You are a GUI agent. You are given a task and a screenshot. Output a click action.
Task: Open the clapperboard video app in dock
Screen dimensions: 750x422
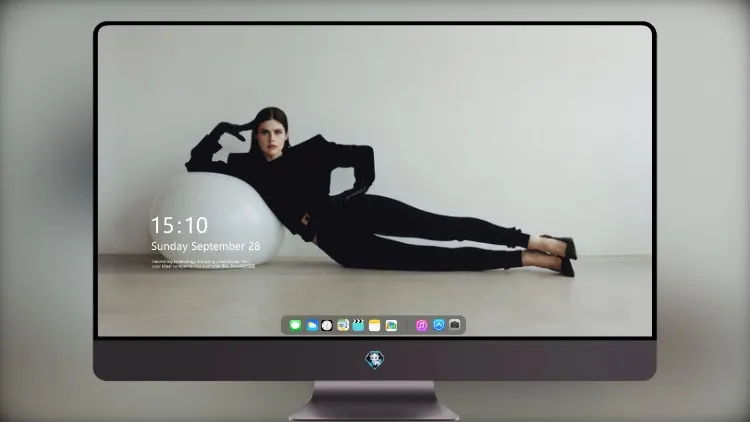point(358,326)
